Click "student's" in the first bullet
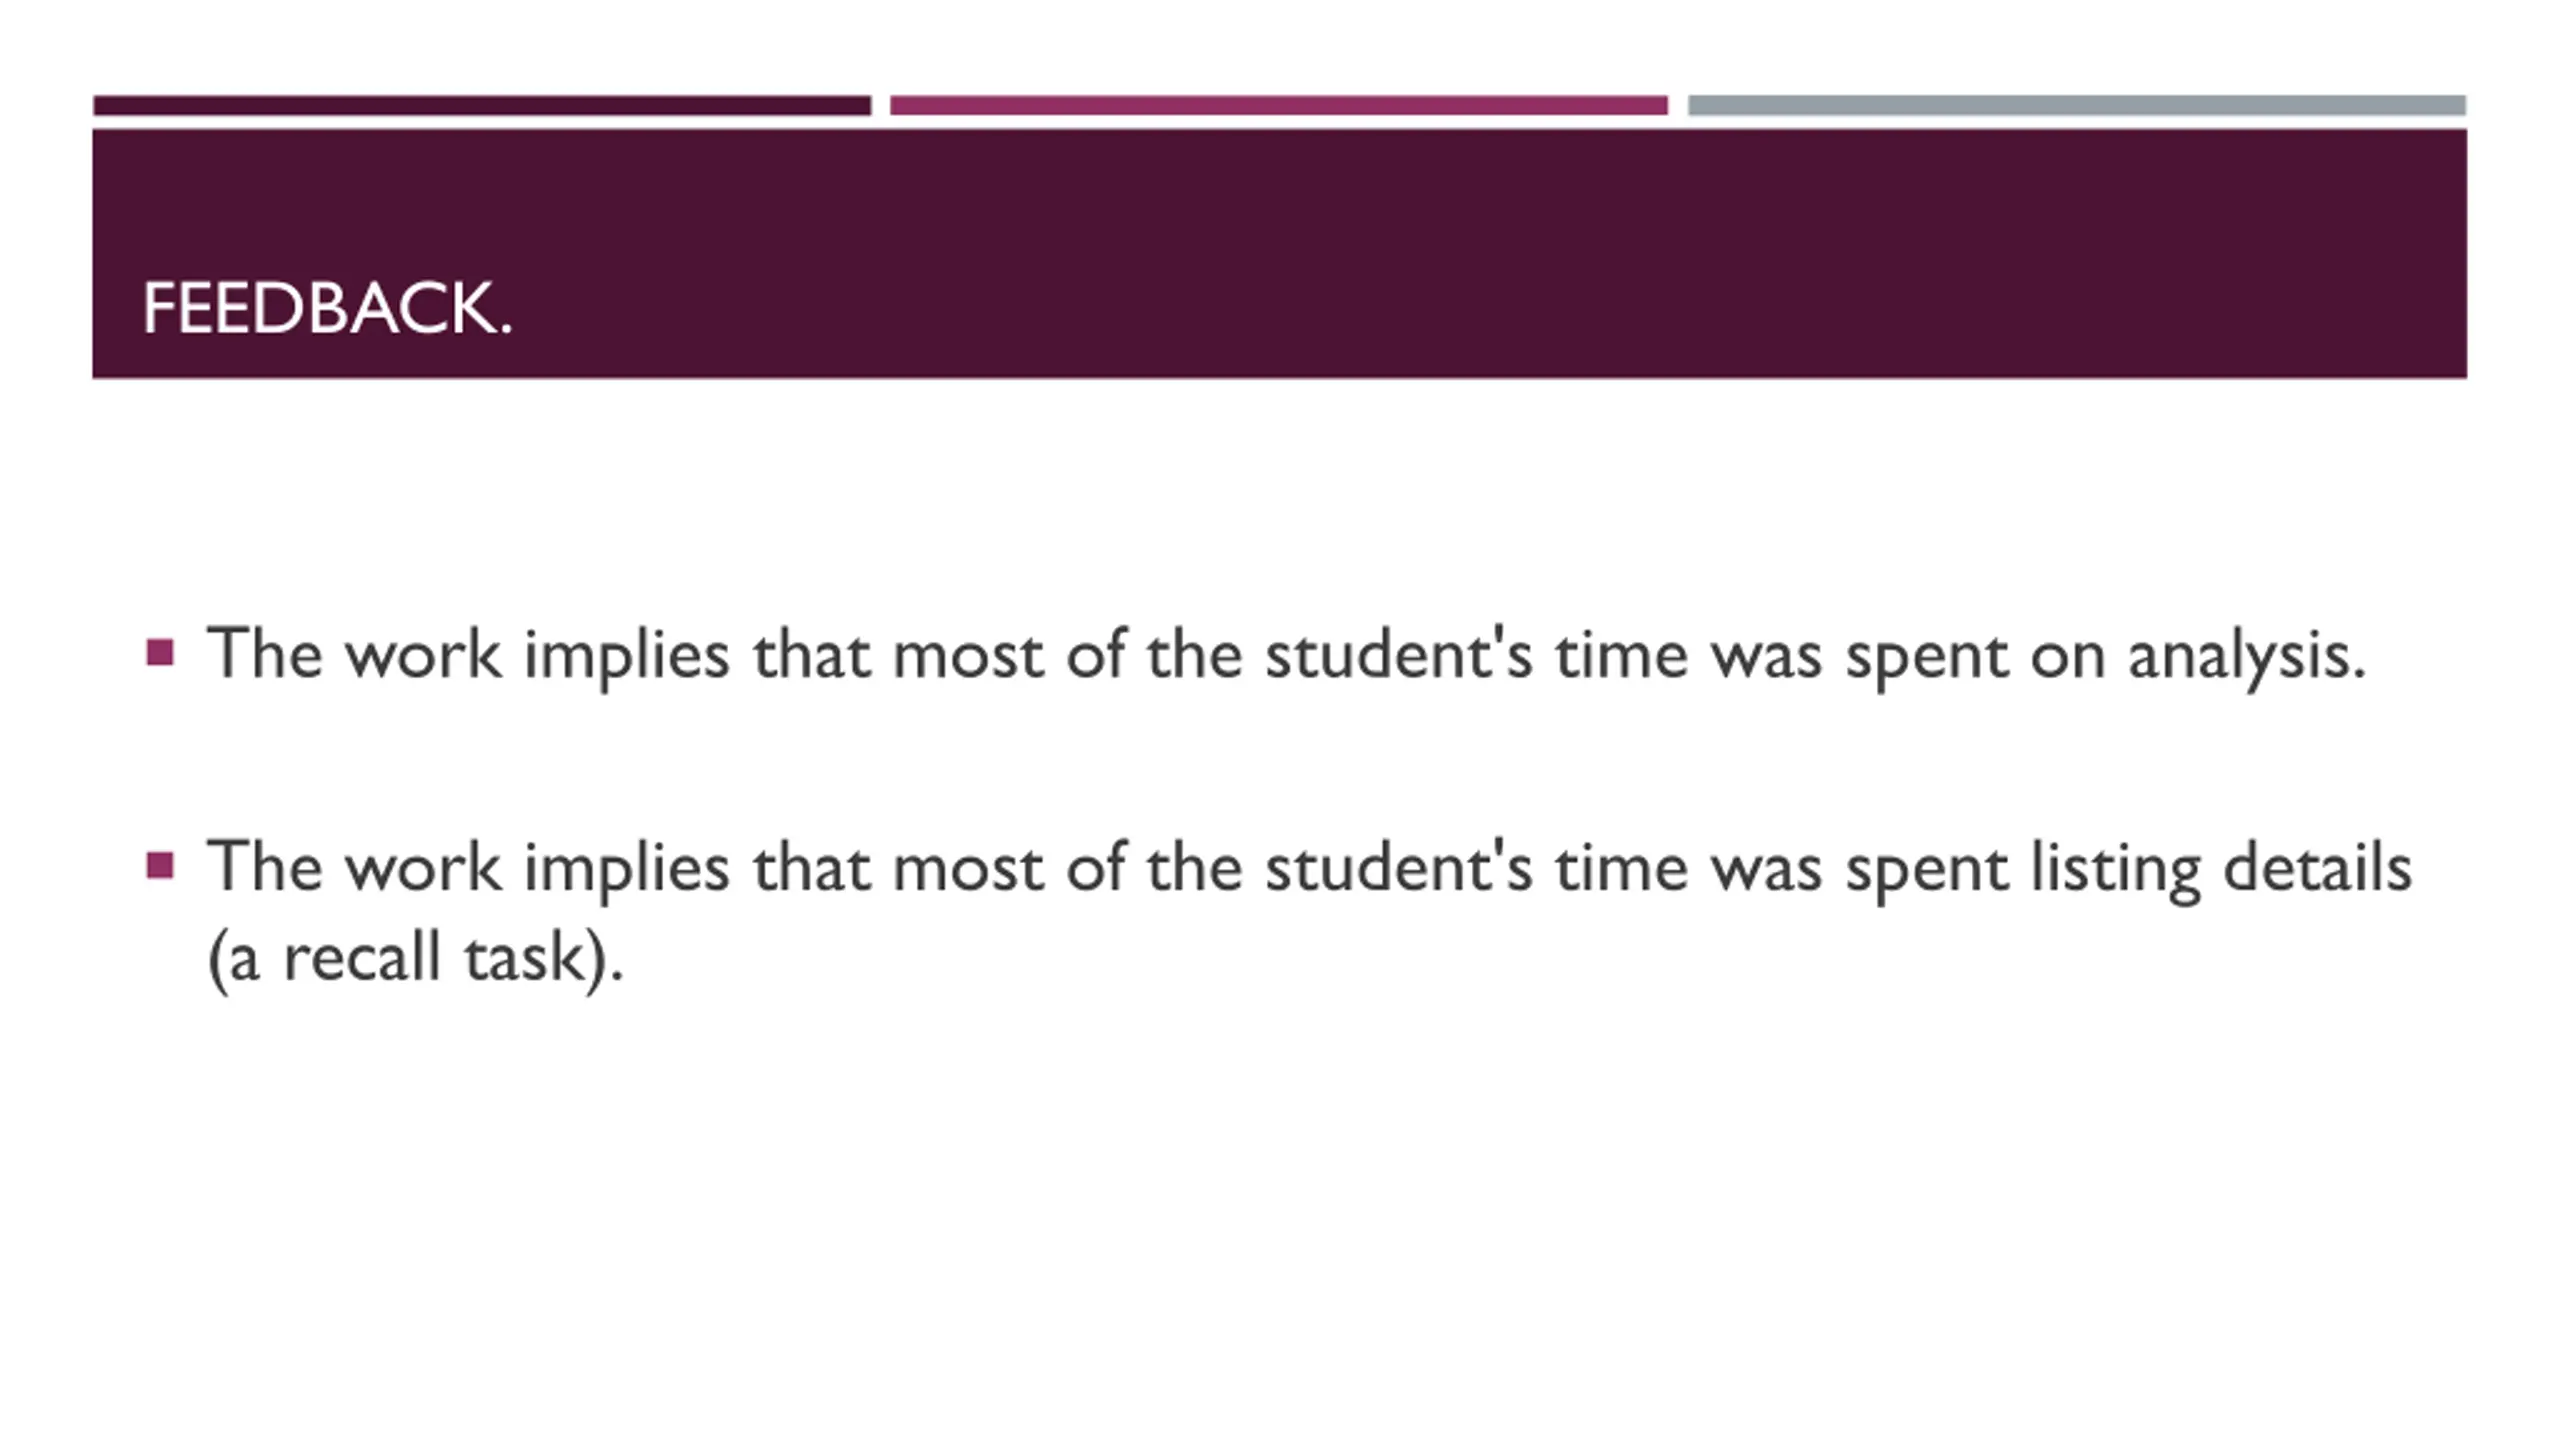This screenshot has width=2560, height=1440. click(1398, 655)
